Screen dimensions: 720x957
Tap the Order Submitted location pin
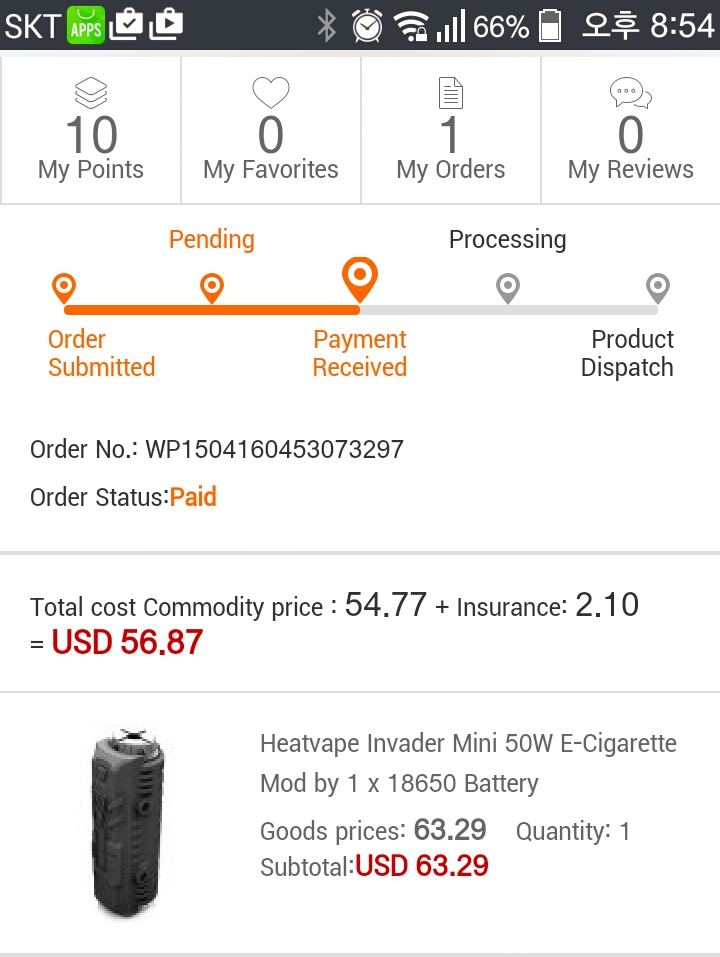[x=63, y=289]
